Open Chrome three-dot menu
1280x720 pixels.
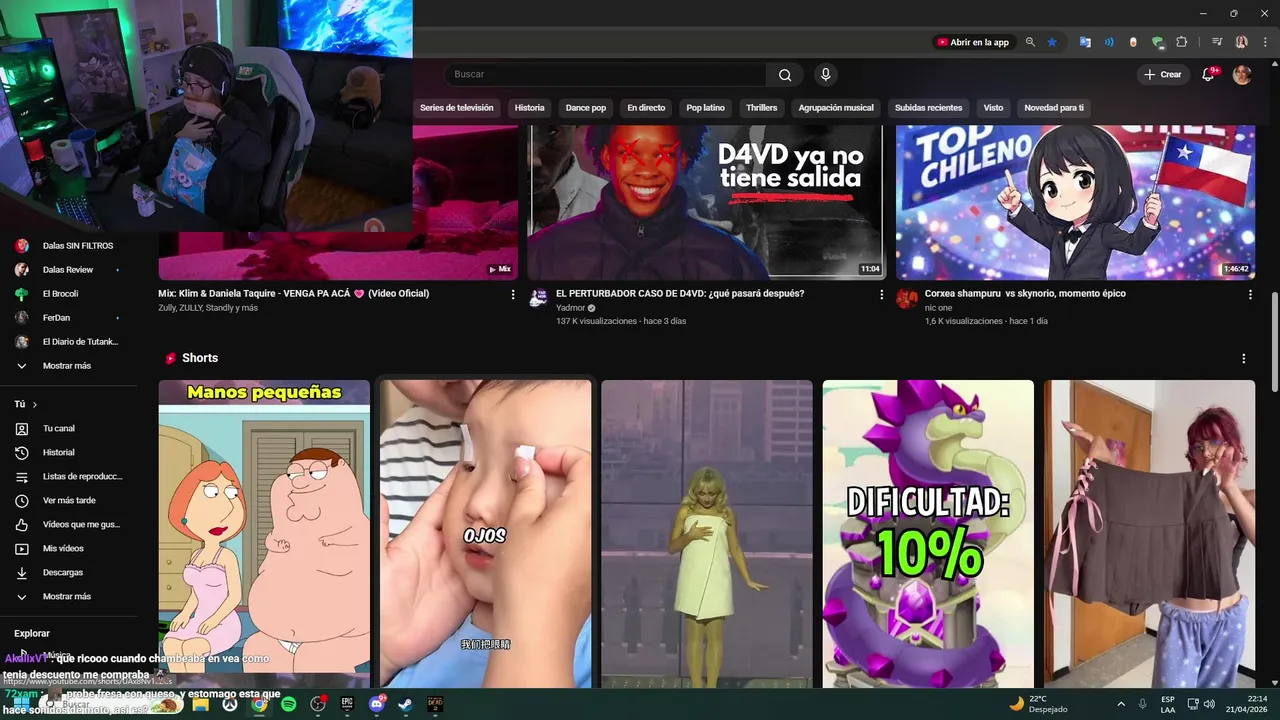click(1263, 42)
